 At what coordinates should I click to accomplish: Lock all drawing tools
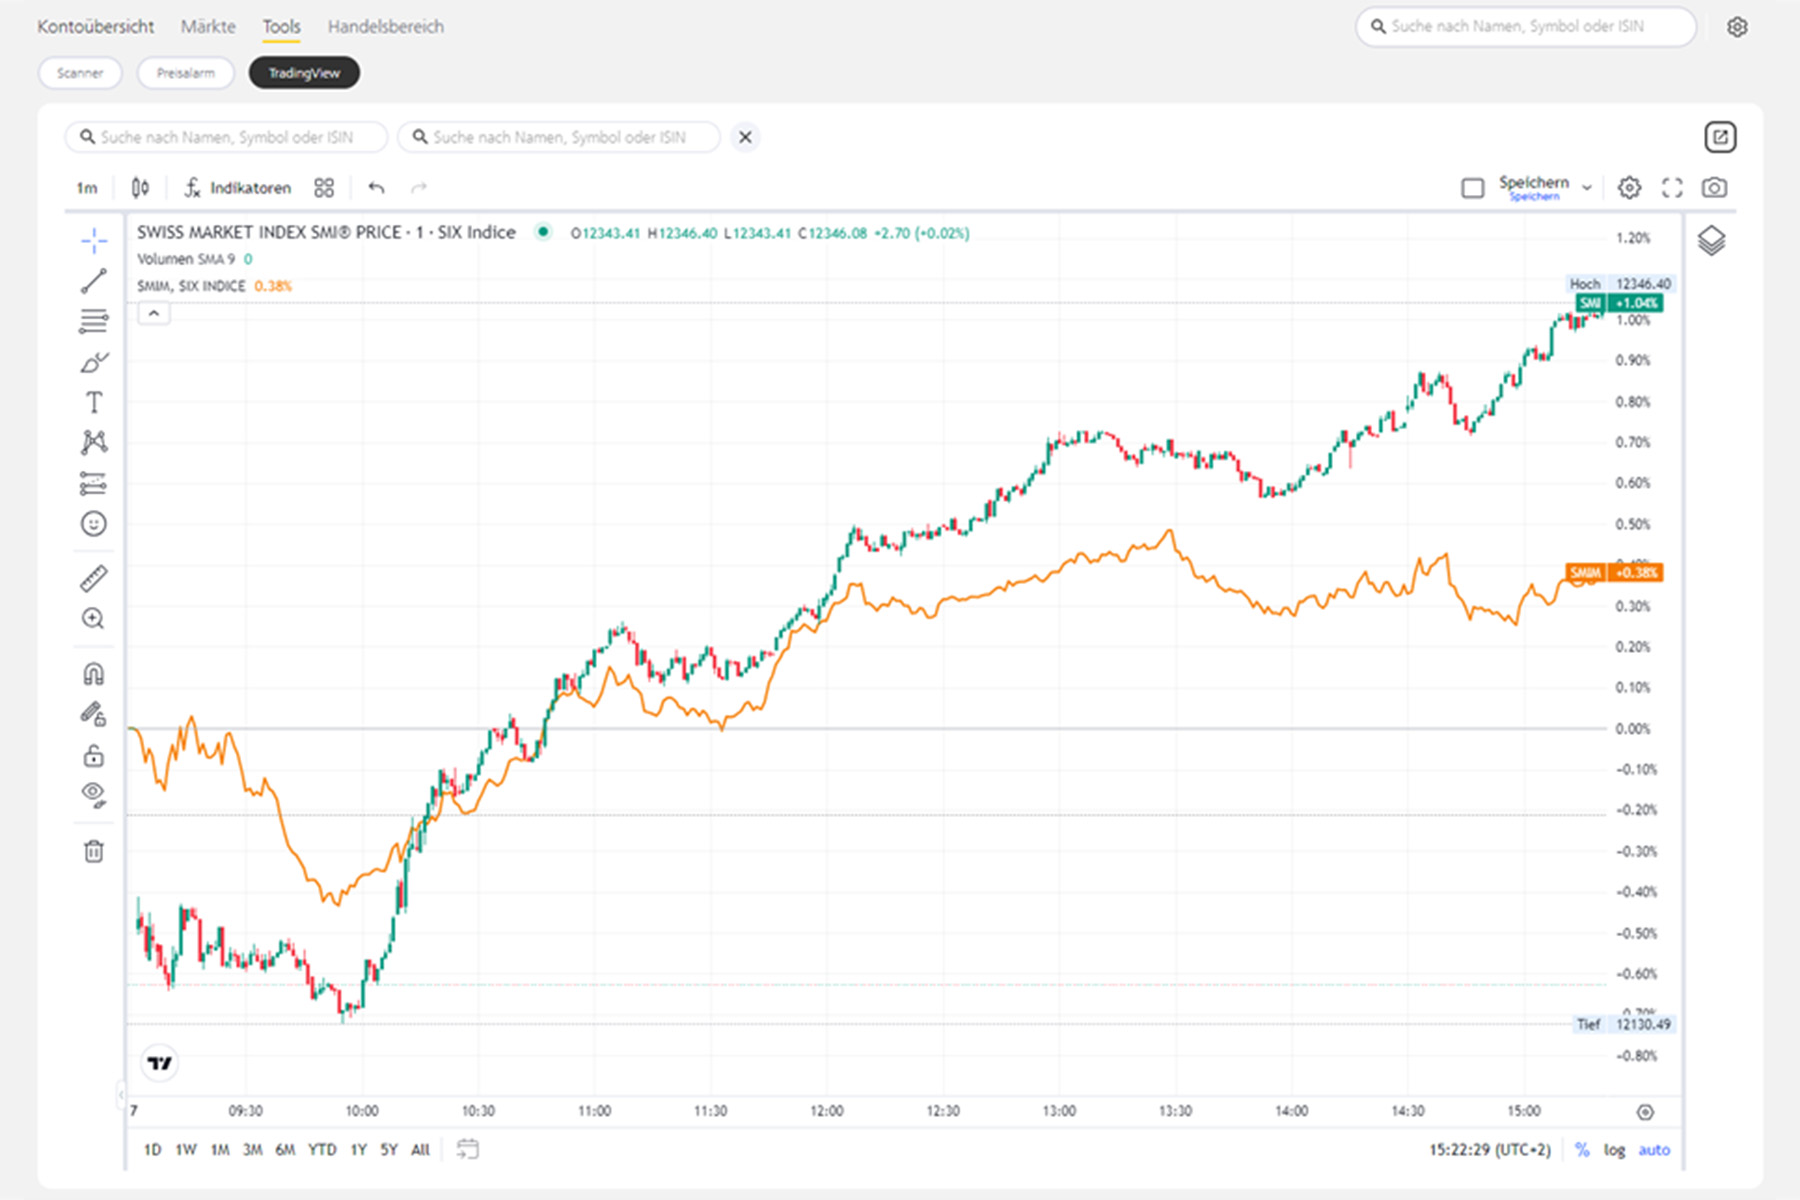[x=94, y=755]
